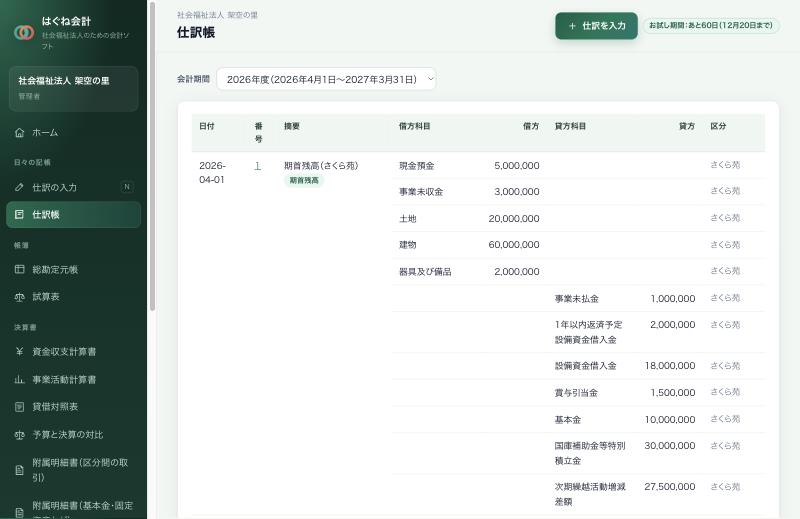
Task: Click the document icon for 附属明細書(区分間の取引)
Action: pyautogui.click(x=19, y=470)
